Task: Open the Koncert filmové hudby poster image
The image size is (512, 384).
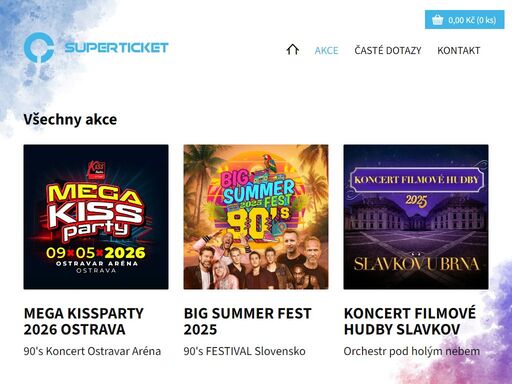Action: [x=416, y=217]
